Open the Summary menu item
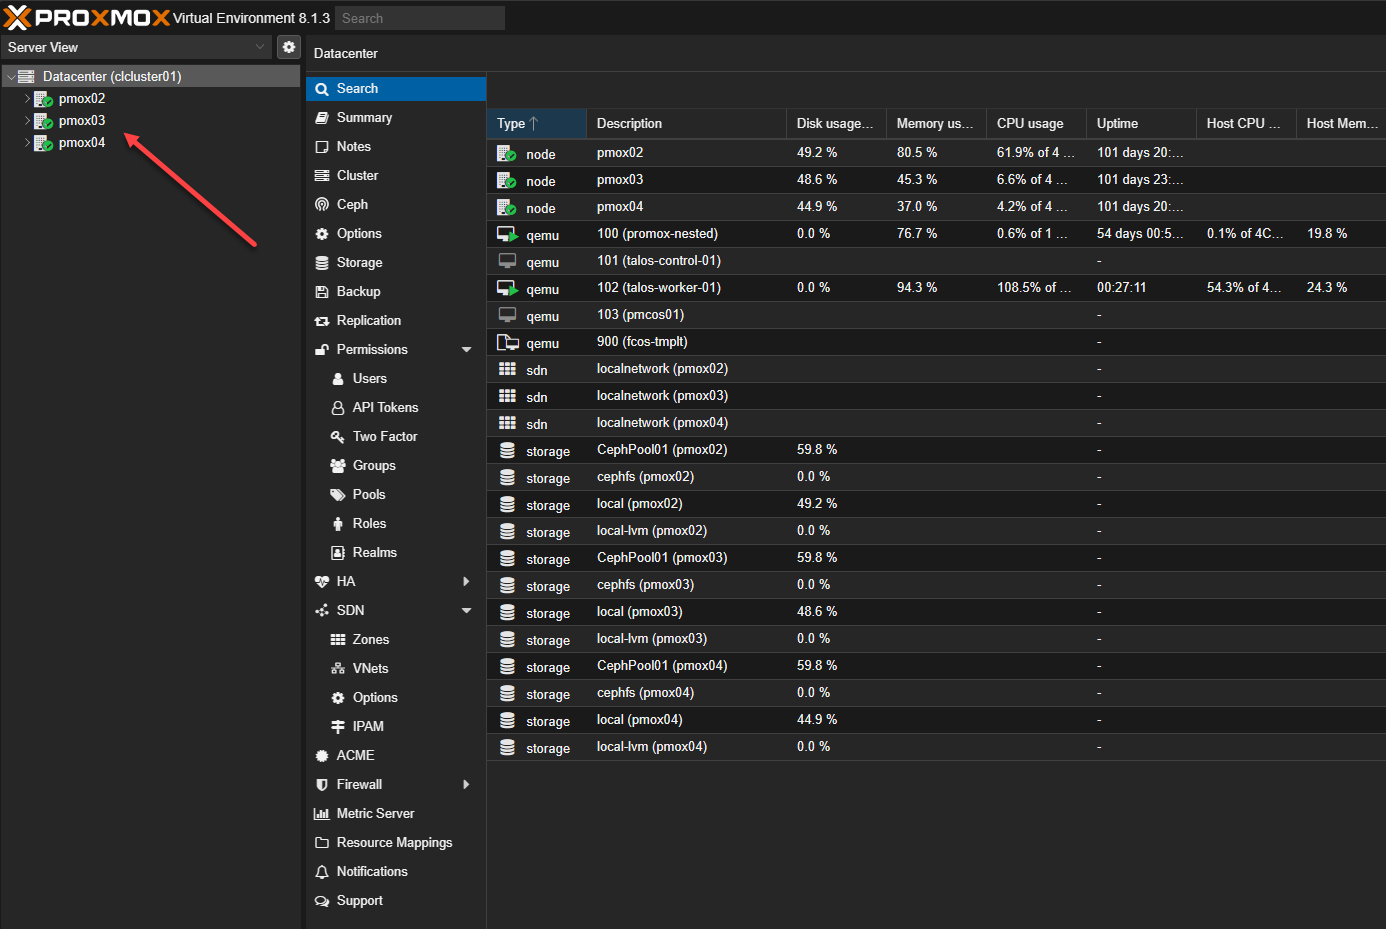Image resolution: width=1386 pixels, height=929 pixels. pyautogui.click(x=364, y=117)
